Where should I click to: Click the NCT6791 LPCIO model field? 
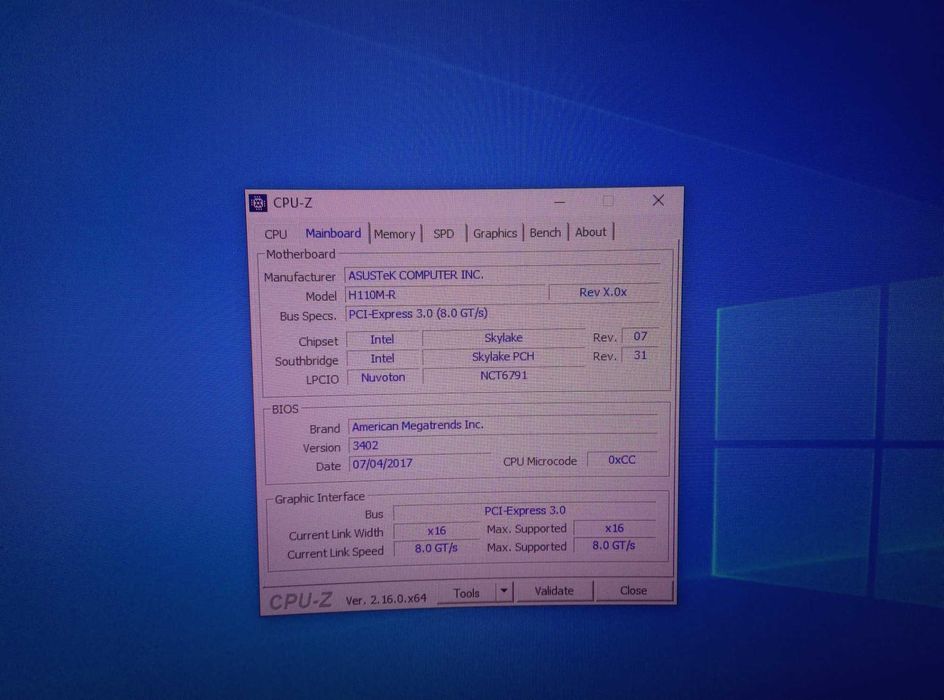click(x=503, y=376)
